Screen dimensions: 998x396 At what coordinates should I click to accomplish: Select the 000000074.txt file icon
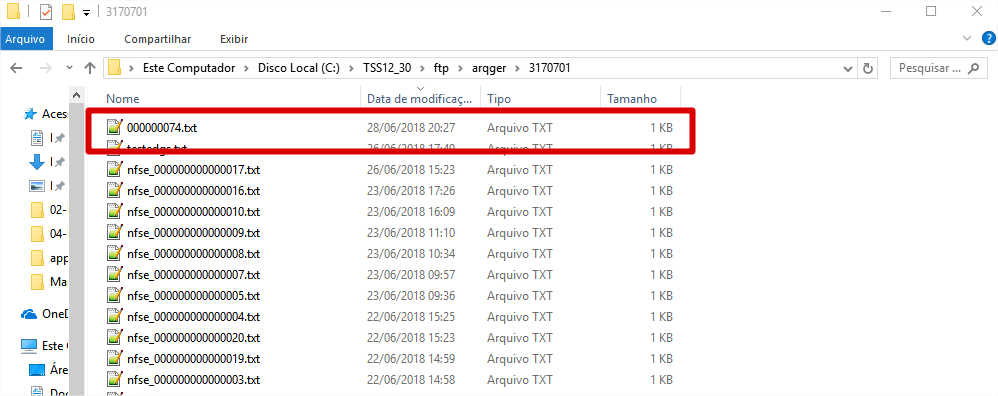coord(115,127)
